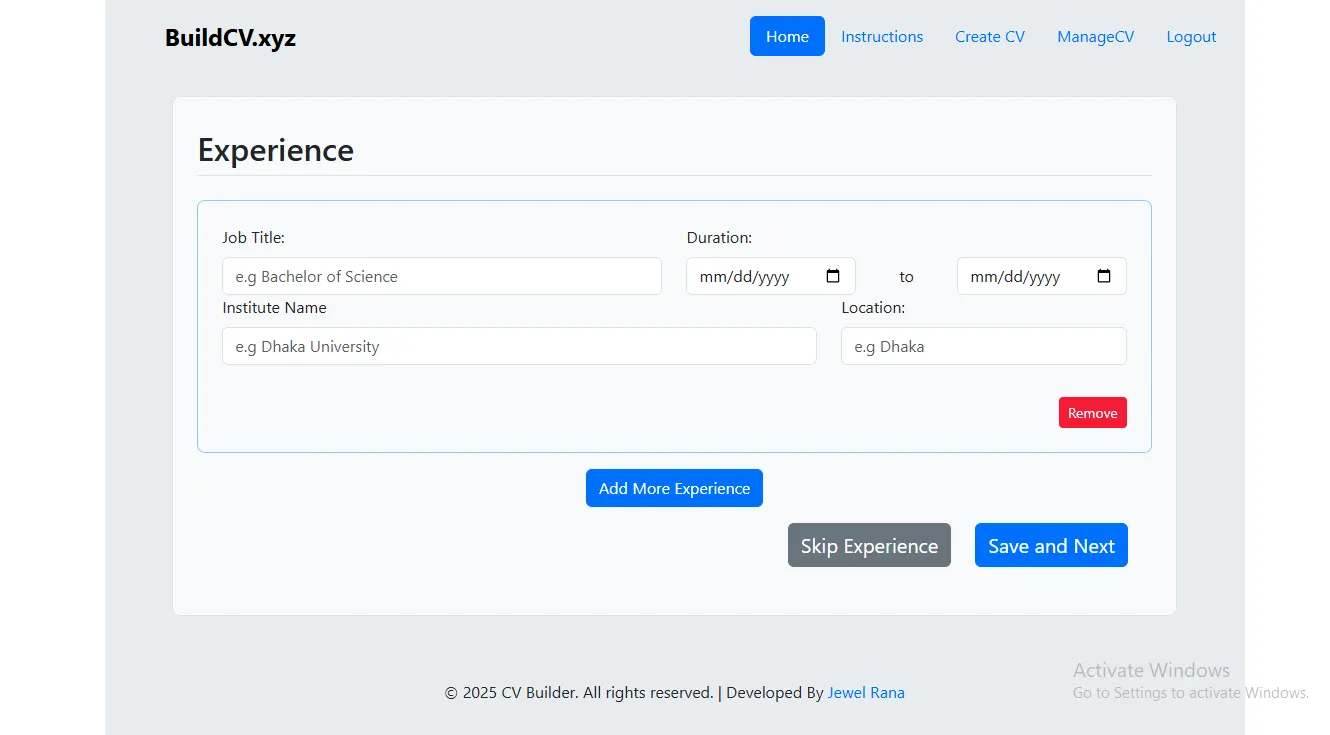Log out using the Logout link

tap(1191, 37)
